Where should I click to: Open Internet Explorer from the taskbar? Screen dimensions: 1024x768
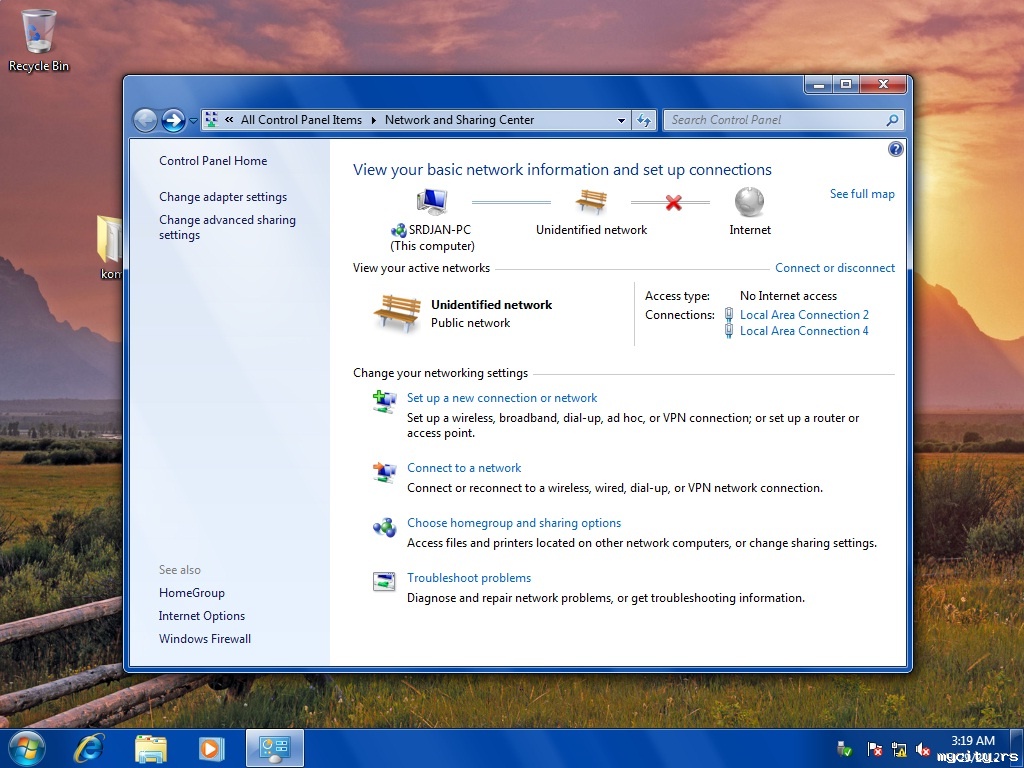coord(91,747)
